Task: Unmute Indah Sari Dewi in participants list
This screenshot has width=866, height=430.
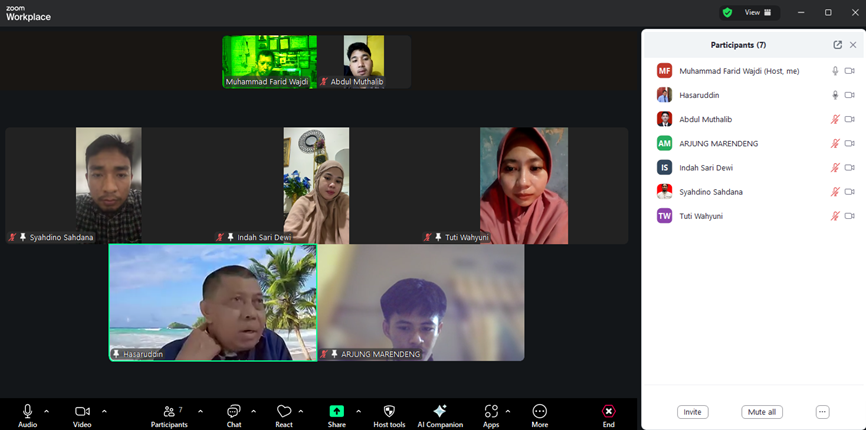Action: tap(836, 168)
